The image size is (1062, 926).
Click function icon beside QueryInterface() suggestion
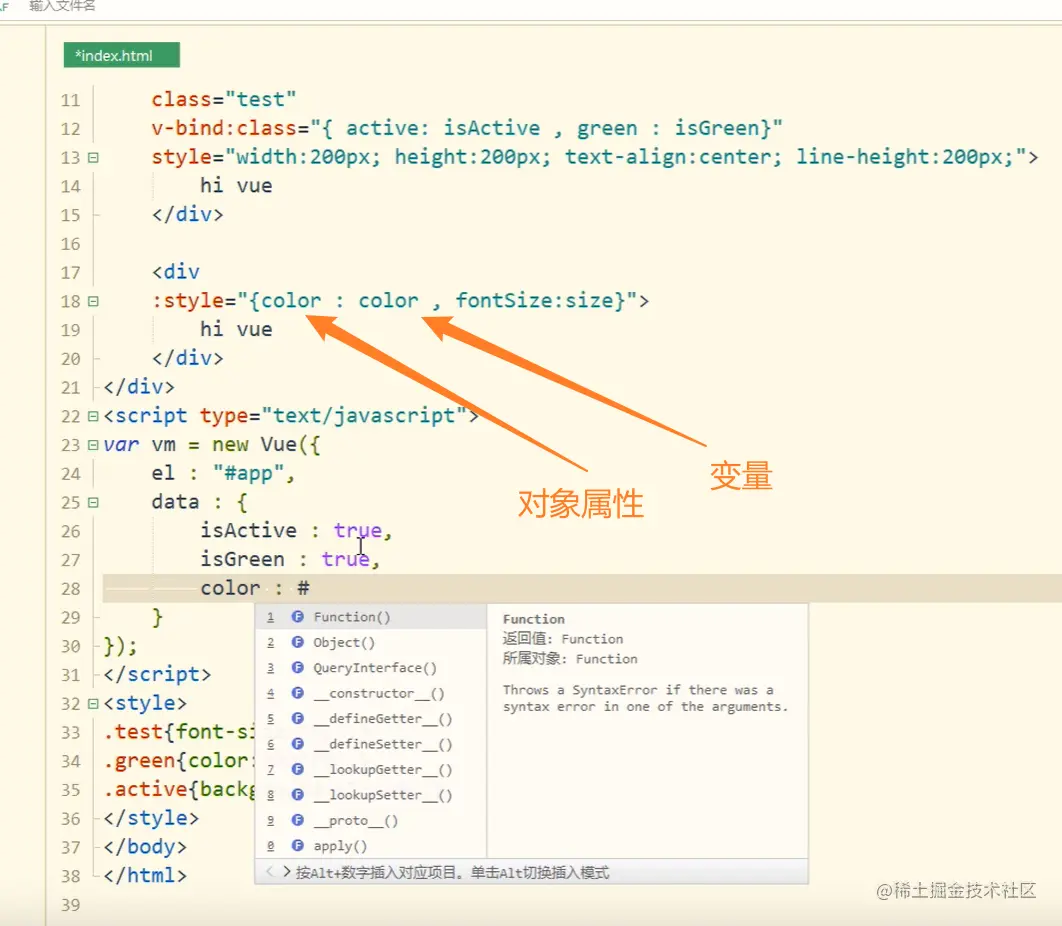(x=297, y=667)
